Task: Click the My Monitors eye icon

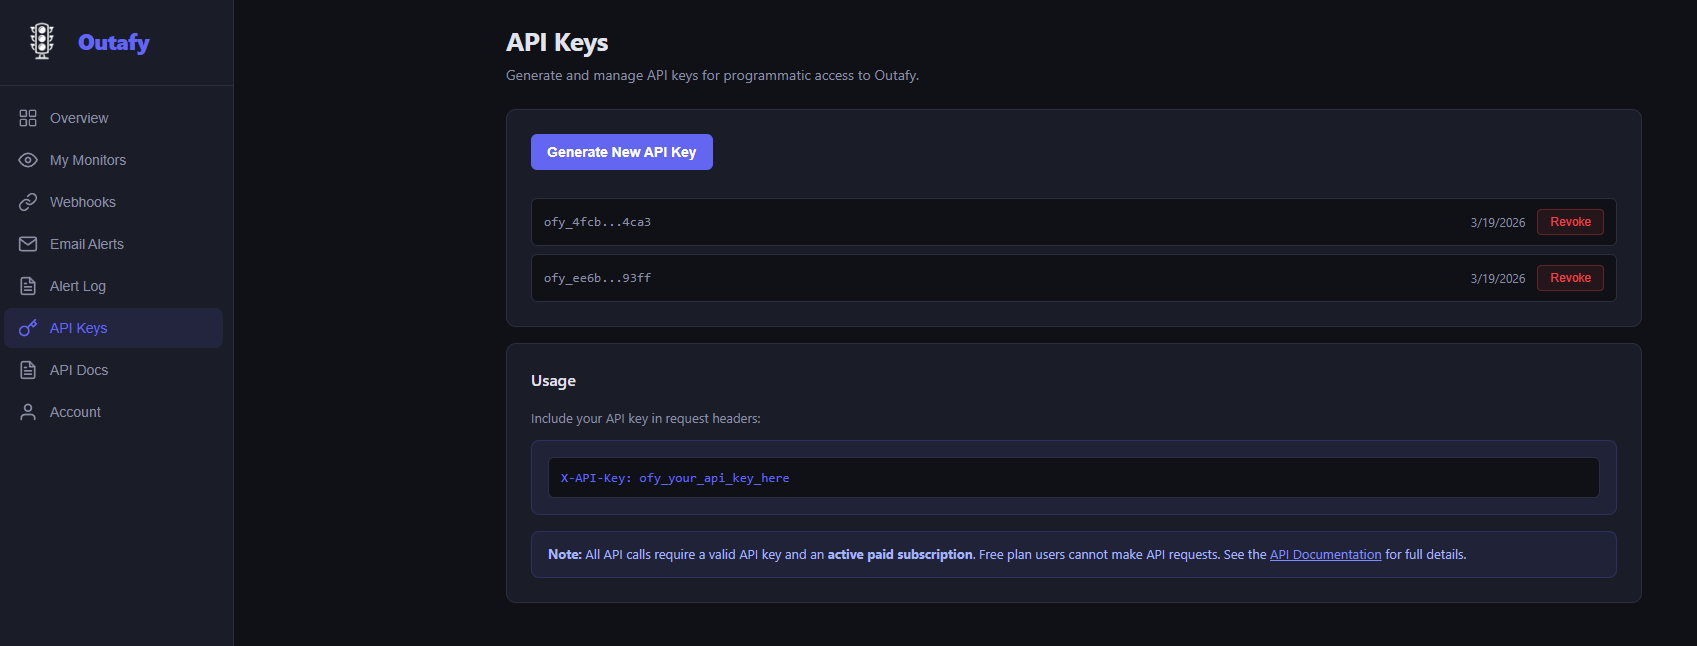Action: click(x=28, y=160)
